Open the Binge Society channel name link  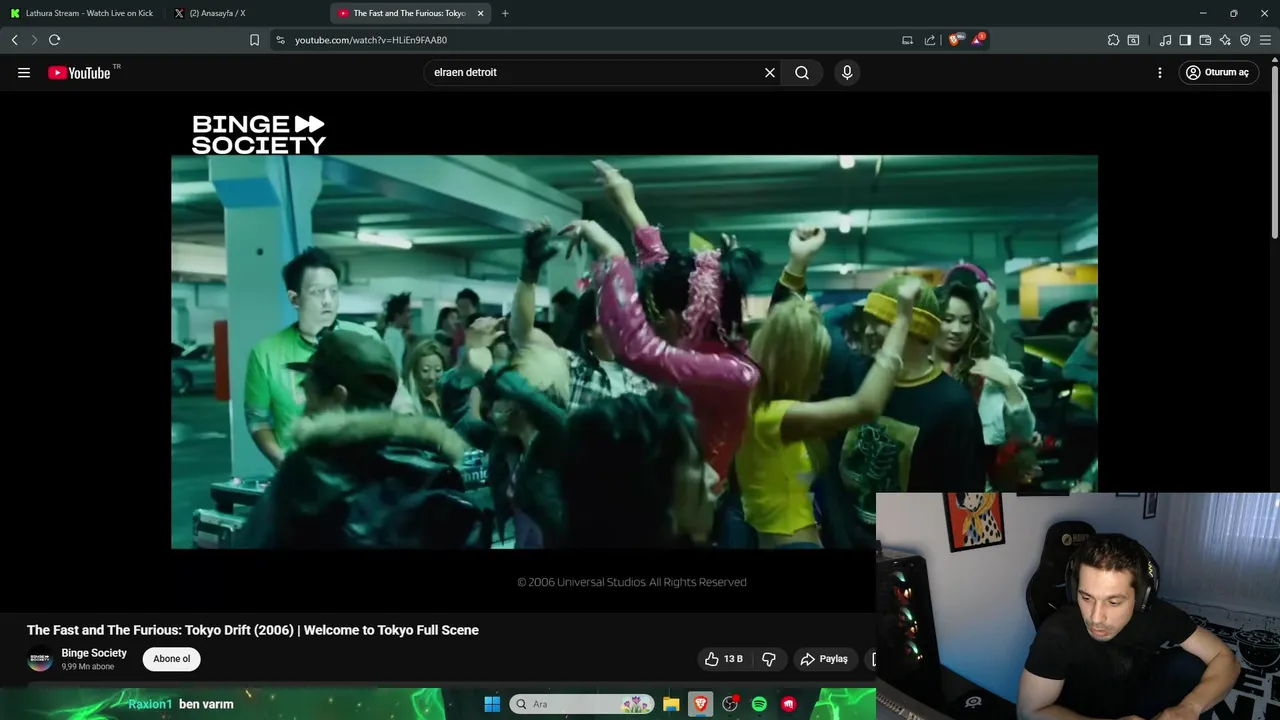click(x=94, y=653)
